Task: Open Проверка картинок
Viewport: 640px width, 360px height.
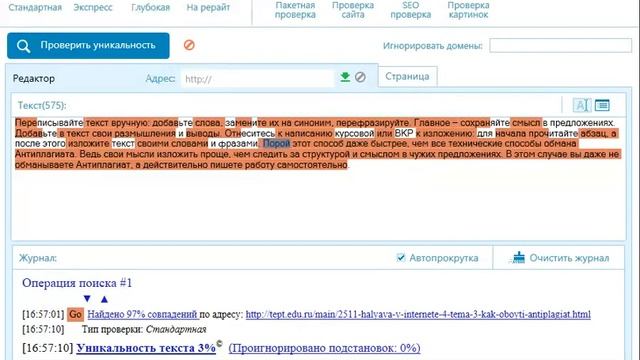Action: [x=468, y=10]
